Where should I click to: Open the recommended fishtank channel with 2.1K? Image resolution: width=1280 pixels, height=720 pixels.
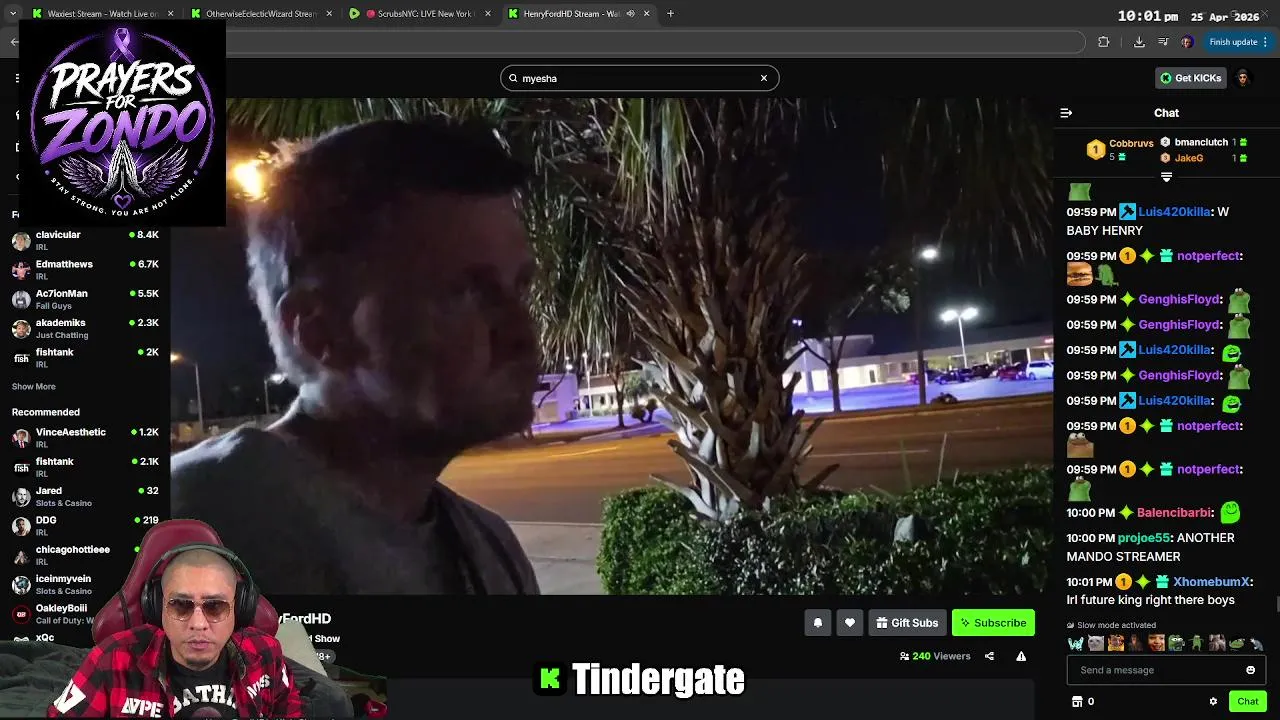click(x=85, y=467)
